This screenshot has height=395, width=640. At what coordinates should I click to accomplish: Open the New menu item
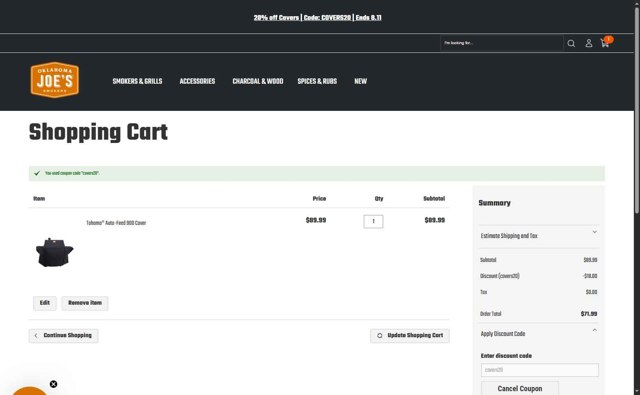360,81
